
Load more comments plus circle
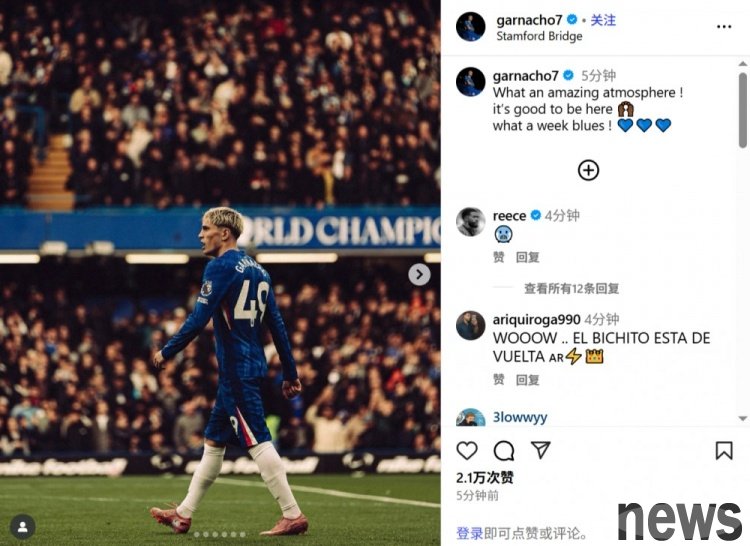click(588, 170)
